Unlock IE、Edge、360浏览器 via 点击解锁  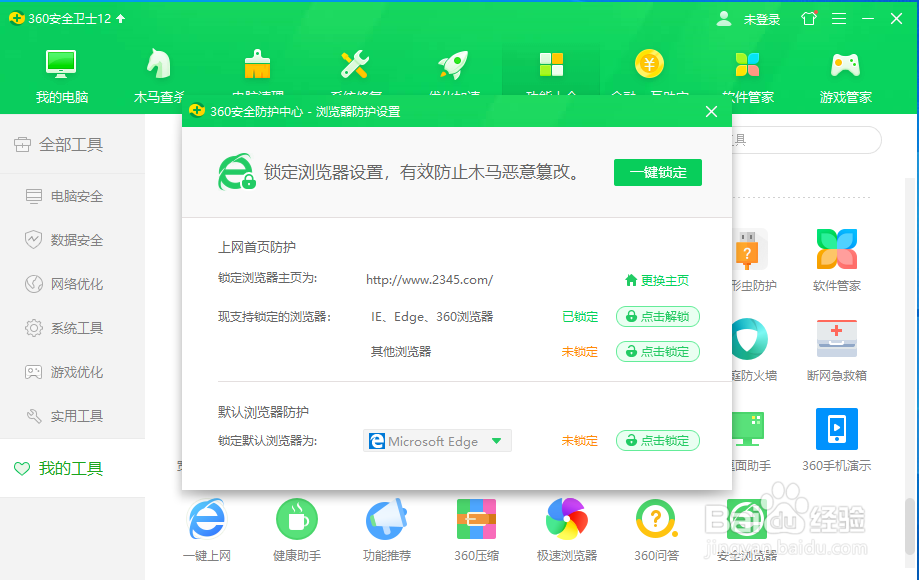tap(657, 316)
